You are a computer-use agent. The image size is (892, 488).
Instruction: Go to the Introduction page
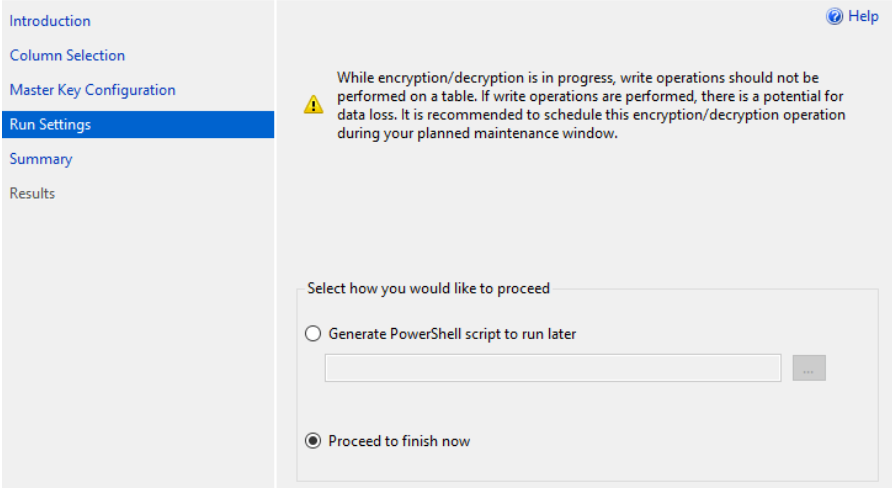click(x=50, y=21)
